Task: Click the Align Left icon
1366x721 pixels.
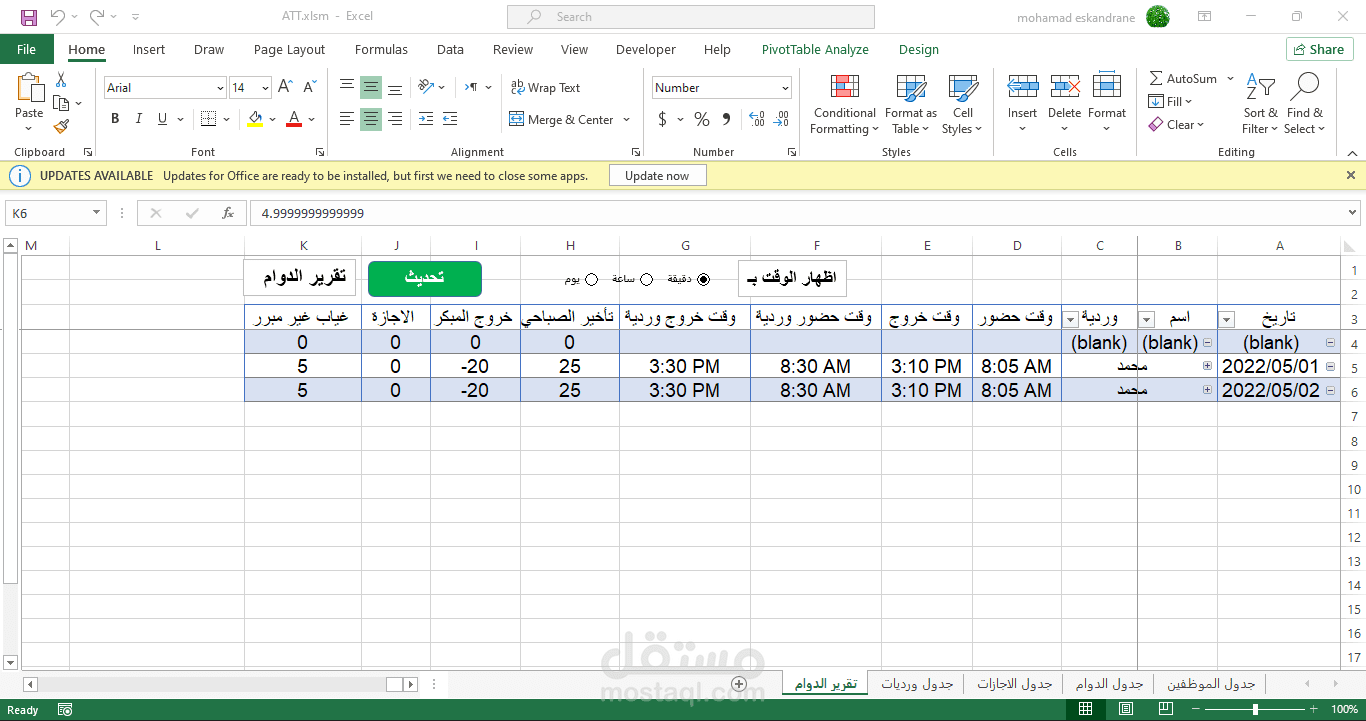Action: point(347,119)
